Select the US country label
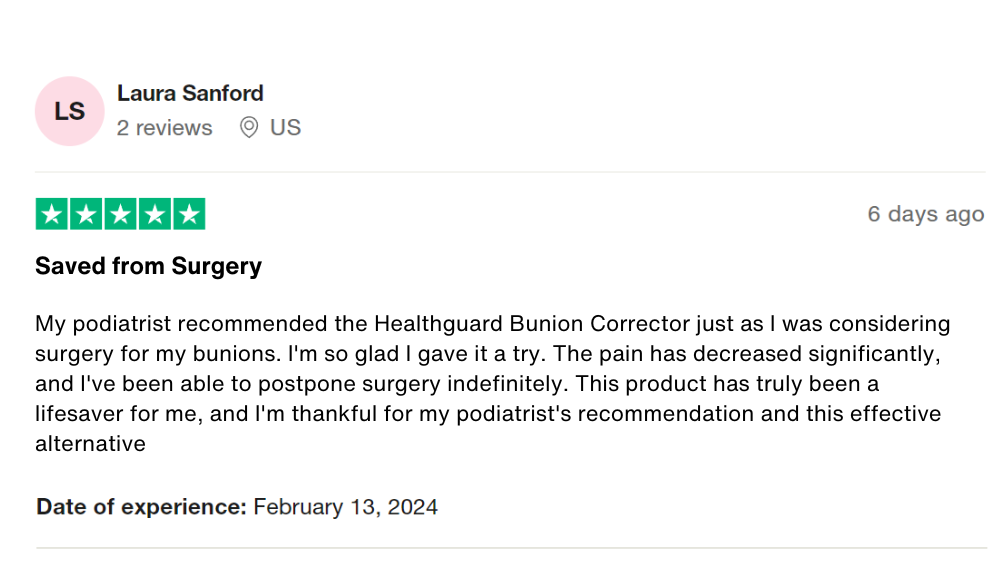1000x583 pixels. click(285, 128)
